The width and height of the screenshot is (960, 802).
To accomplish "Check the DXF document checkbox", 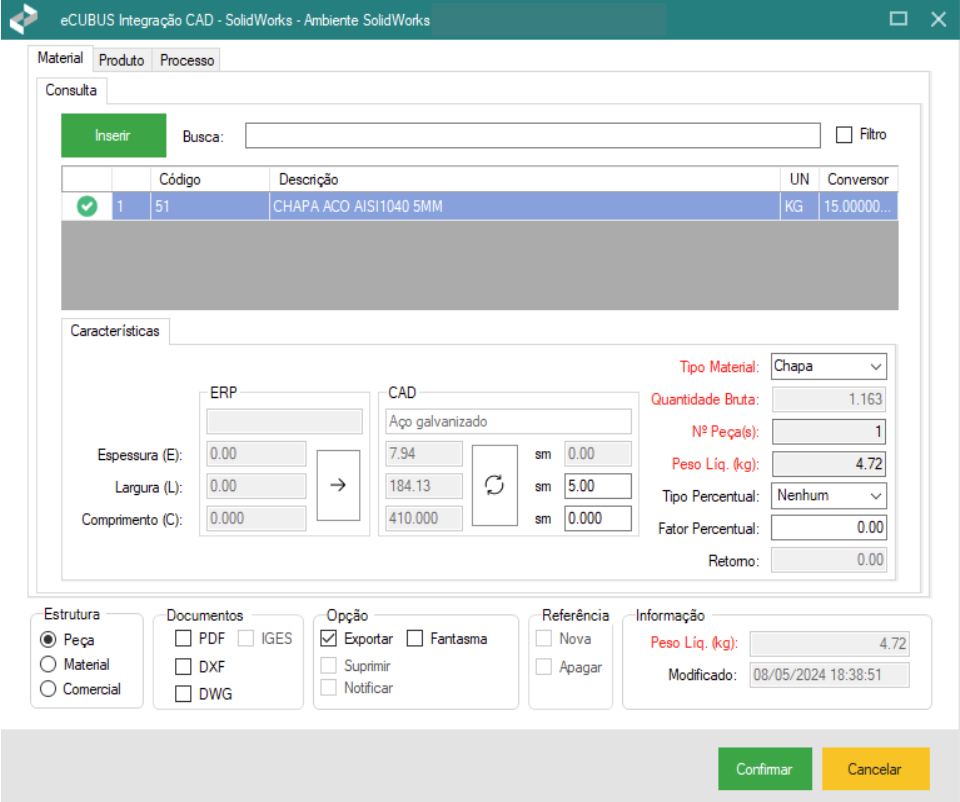I will [x=183, y=666].
